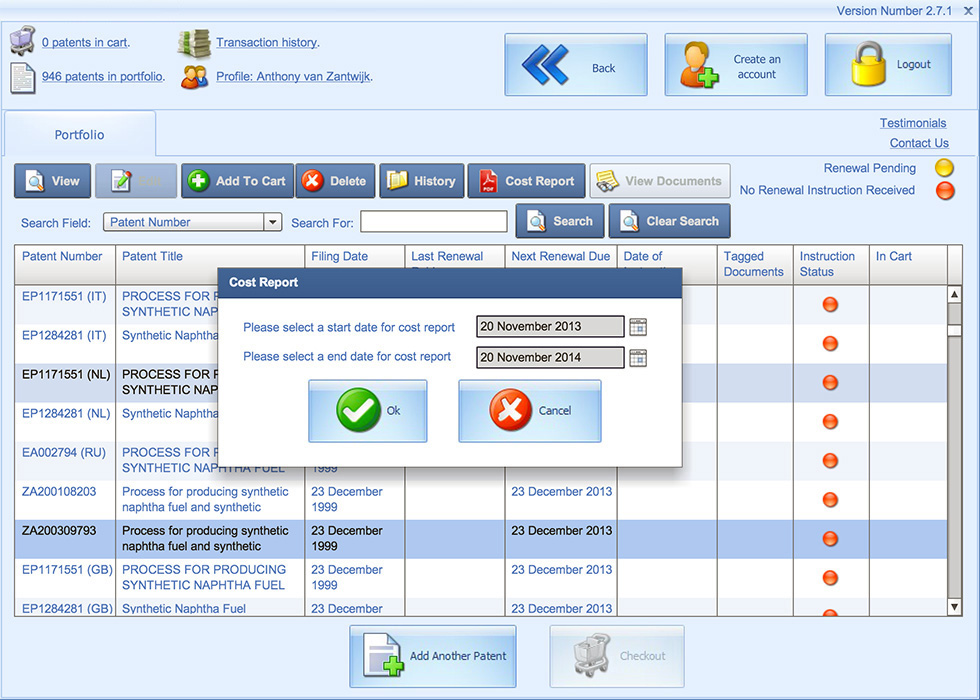Click the shopping cart icon beside patents in cart
Screen dimensions: 980x700
coord(22,41)
